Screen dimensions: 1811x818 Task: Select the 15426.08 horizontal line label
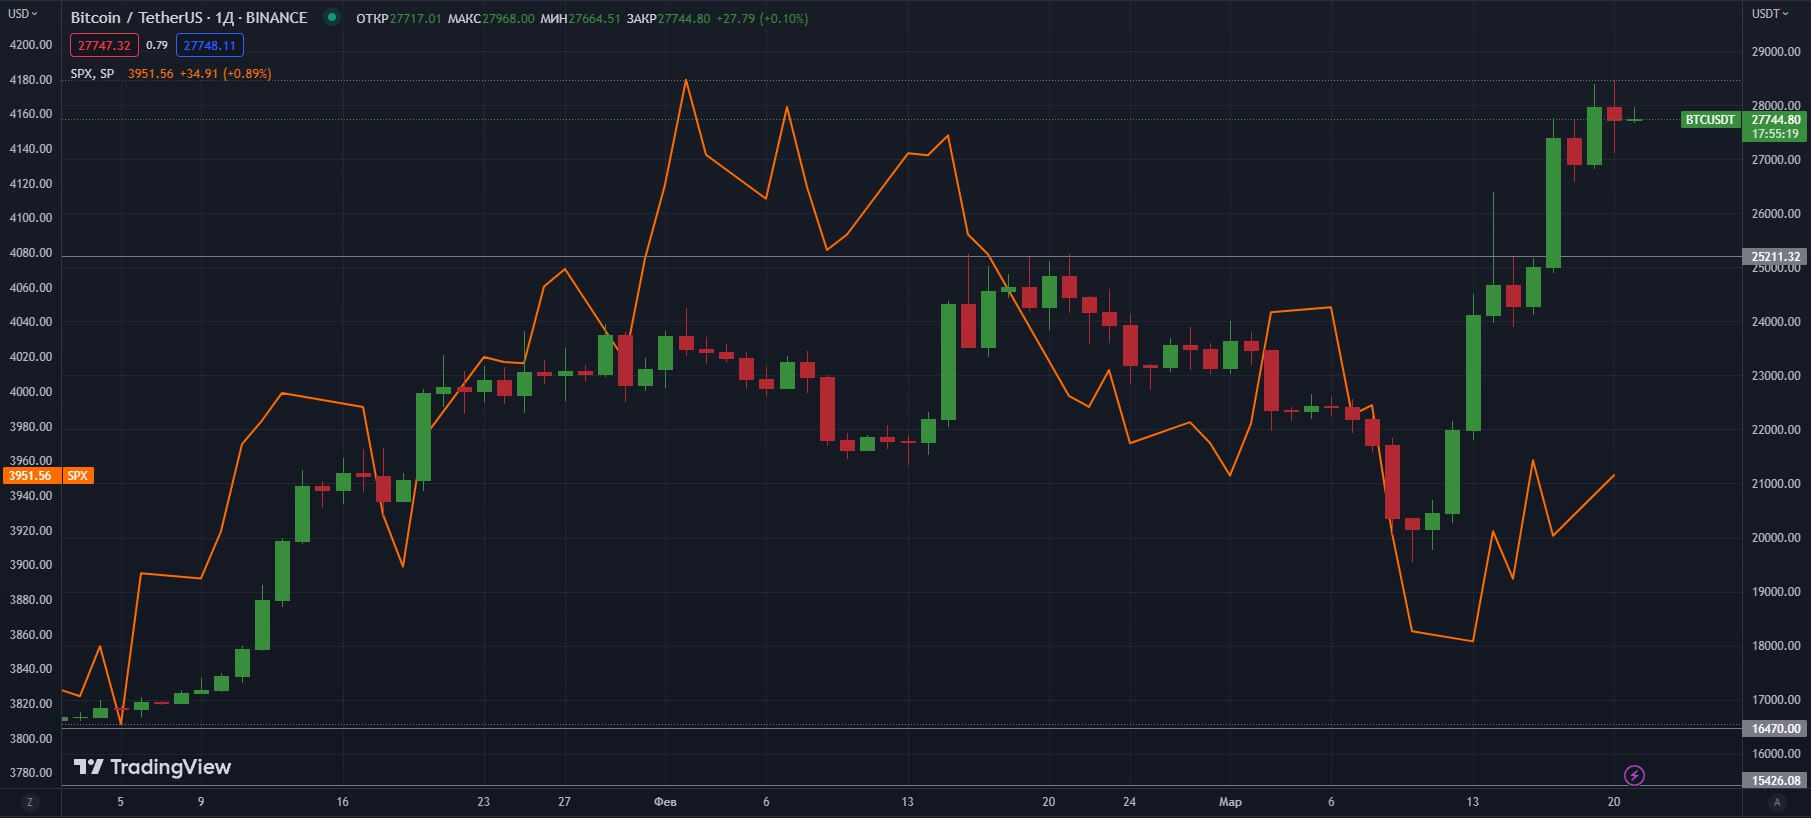click(1776, 781)
